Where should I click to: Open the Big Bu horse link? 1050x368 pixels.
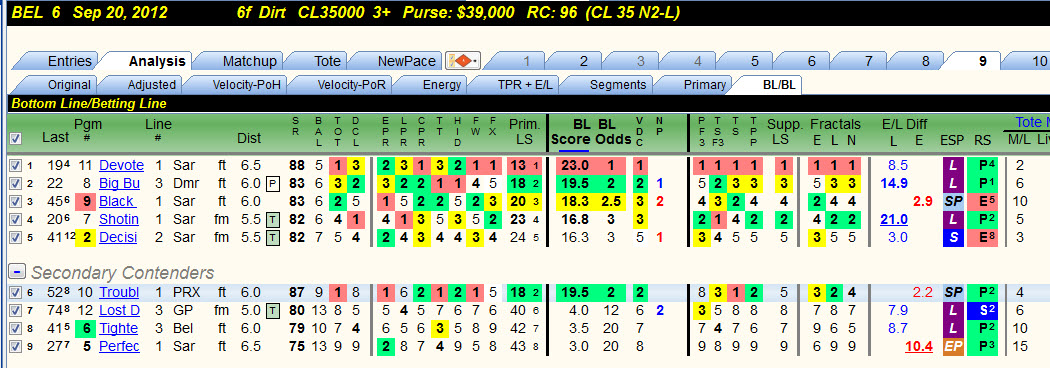(119, 183)
